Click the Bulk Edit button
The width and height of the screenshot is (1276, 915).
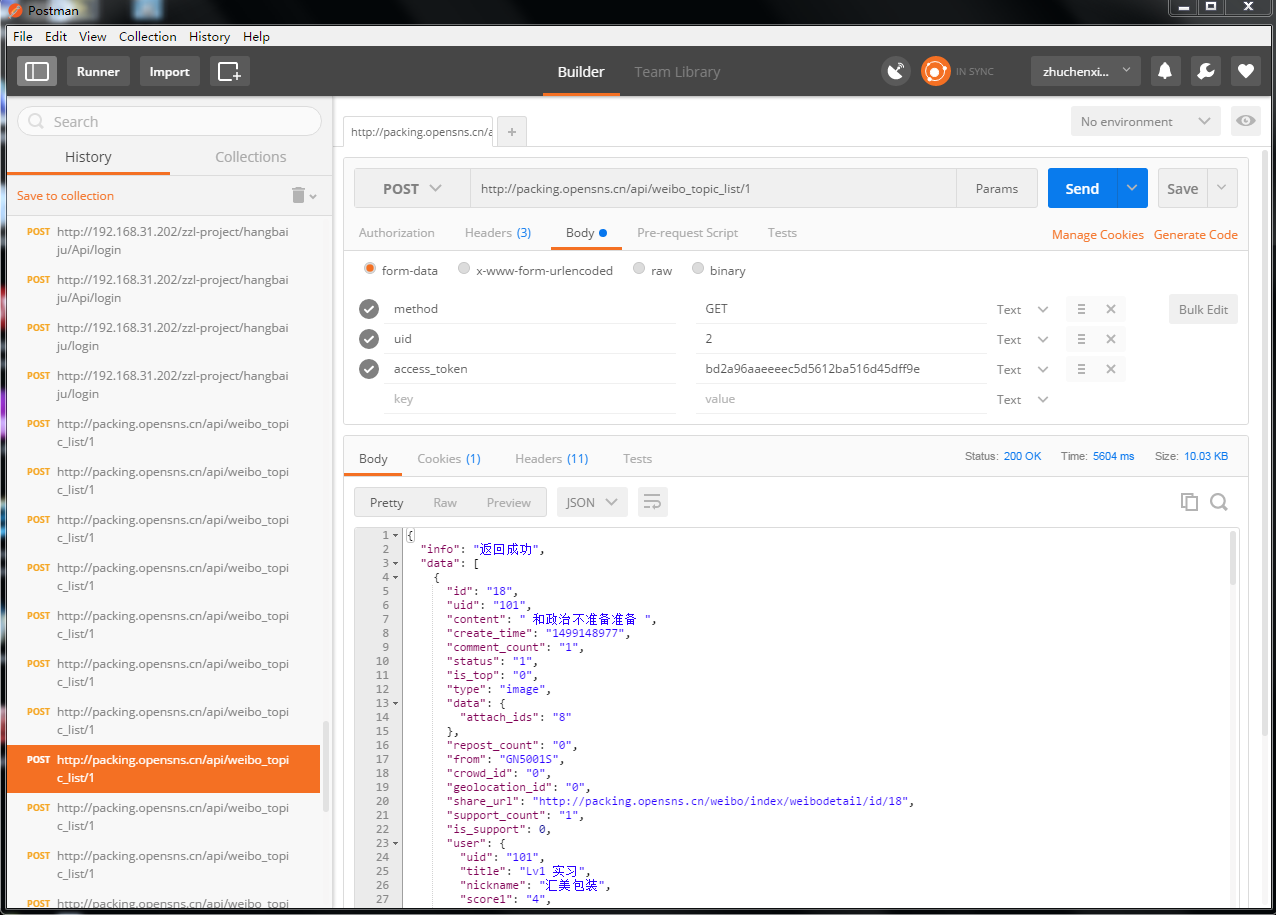point(1203,309)
